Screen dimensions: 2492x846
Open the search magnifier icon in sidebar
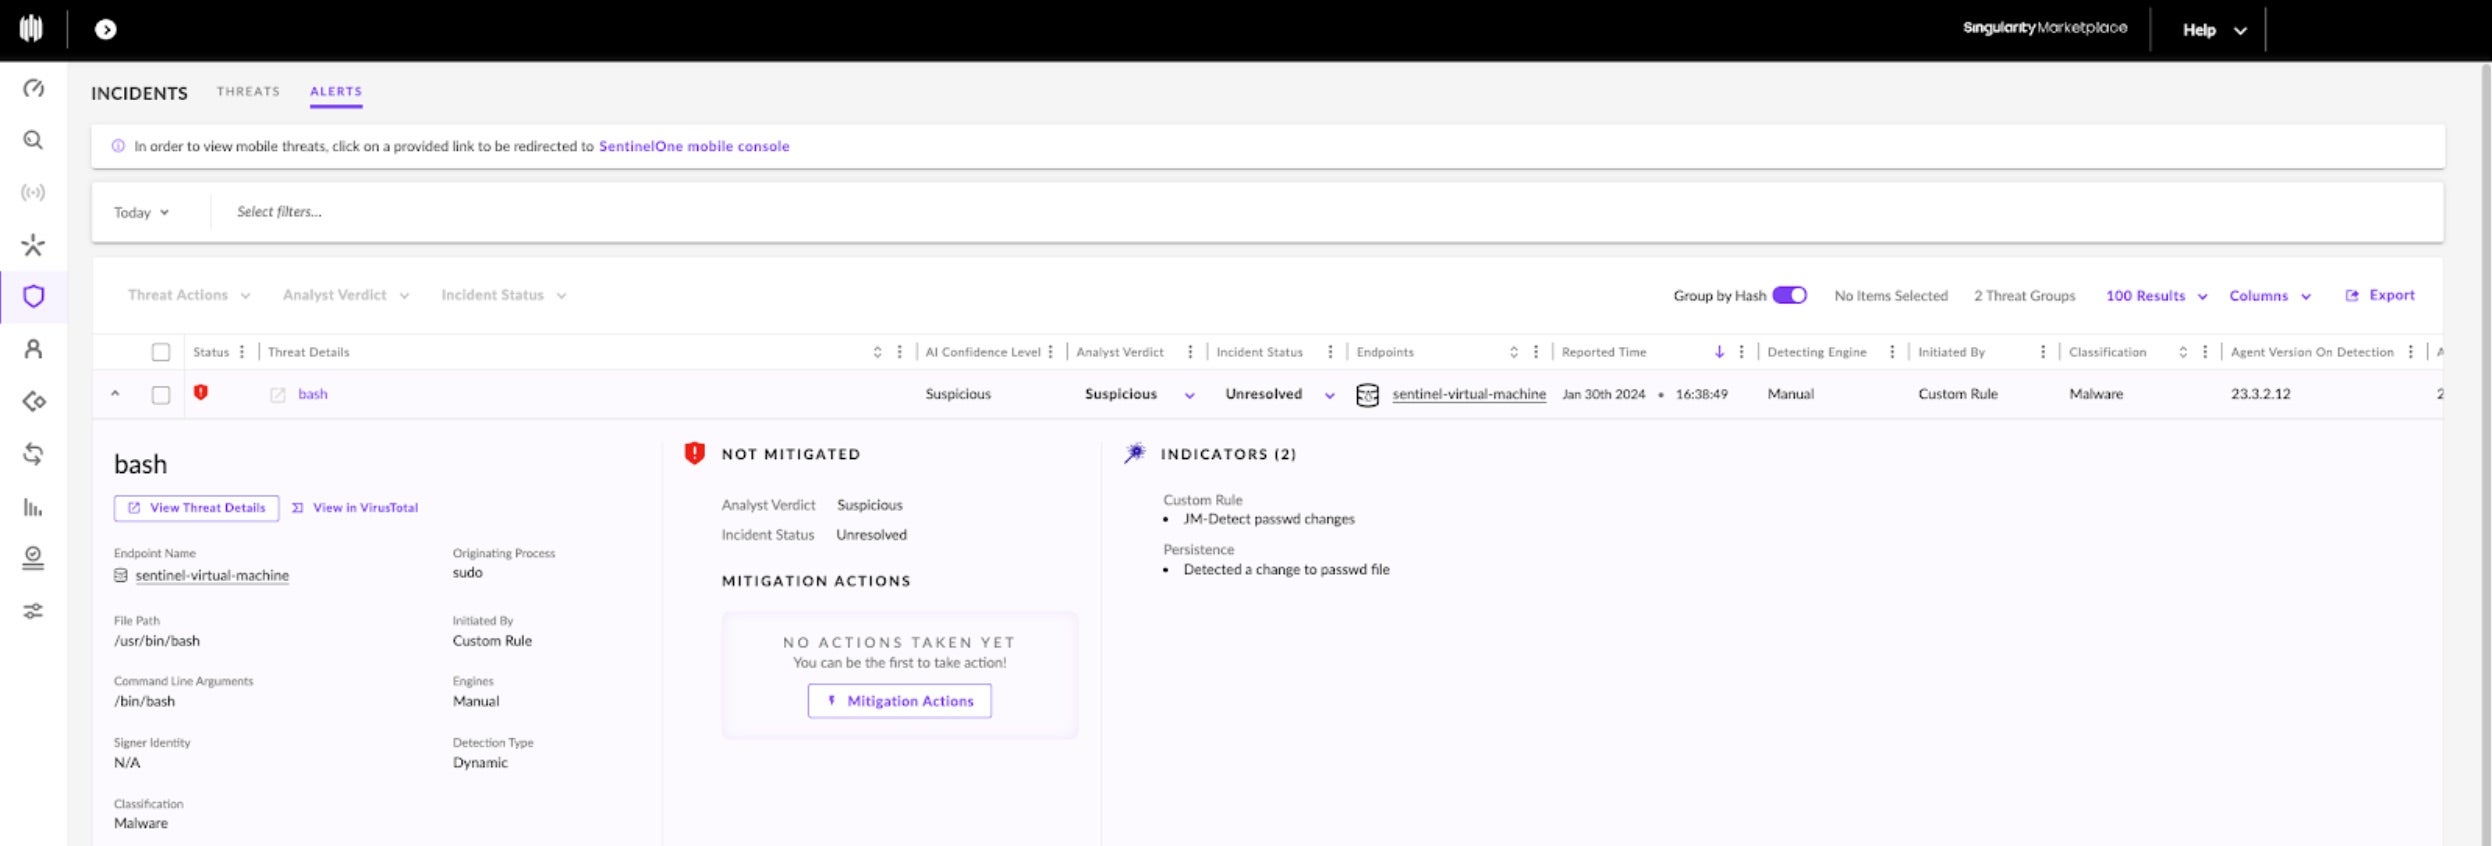click(33, 140)
